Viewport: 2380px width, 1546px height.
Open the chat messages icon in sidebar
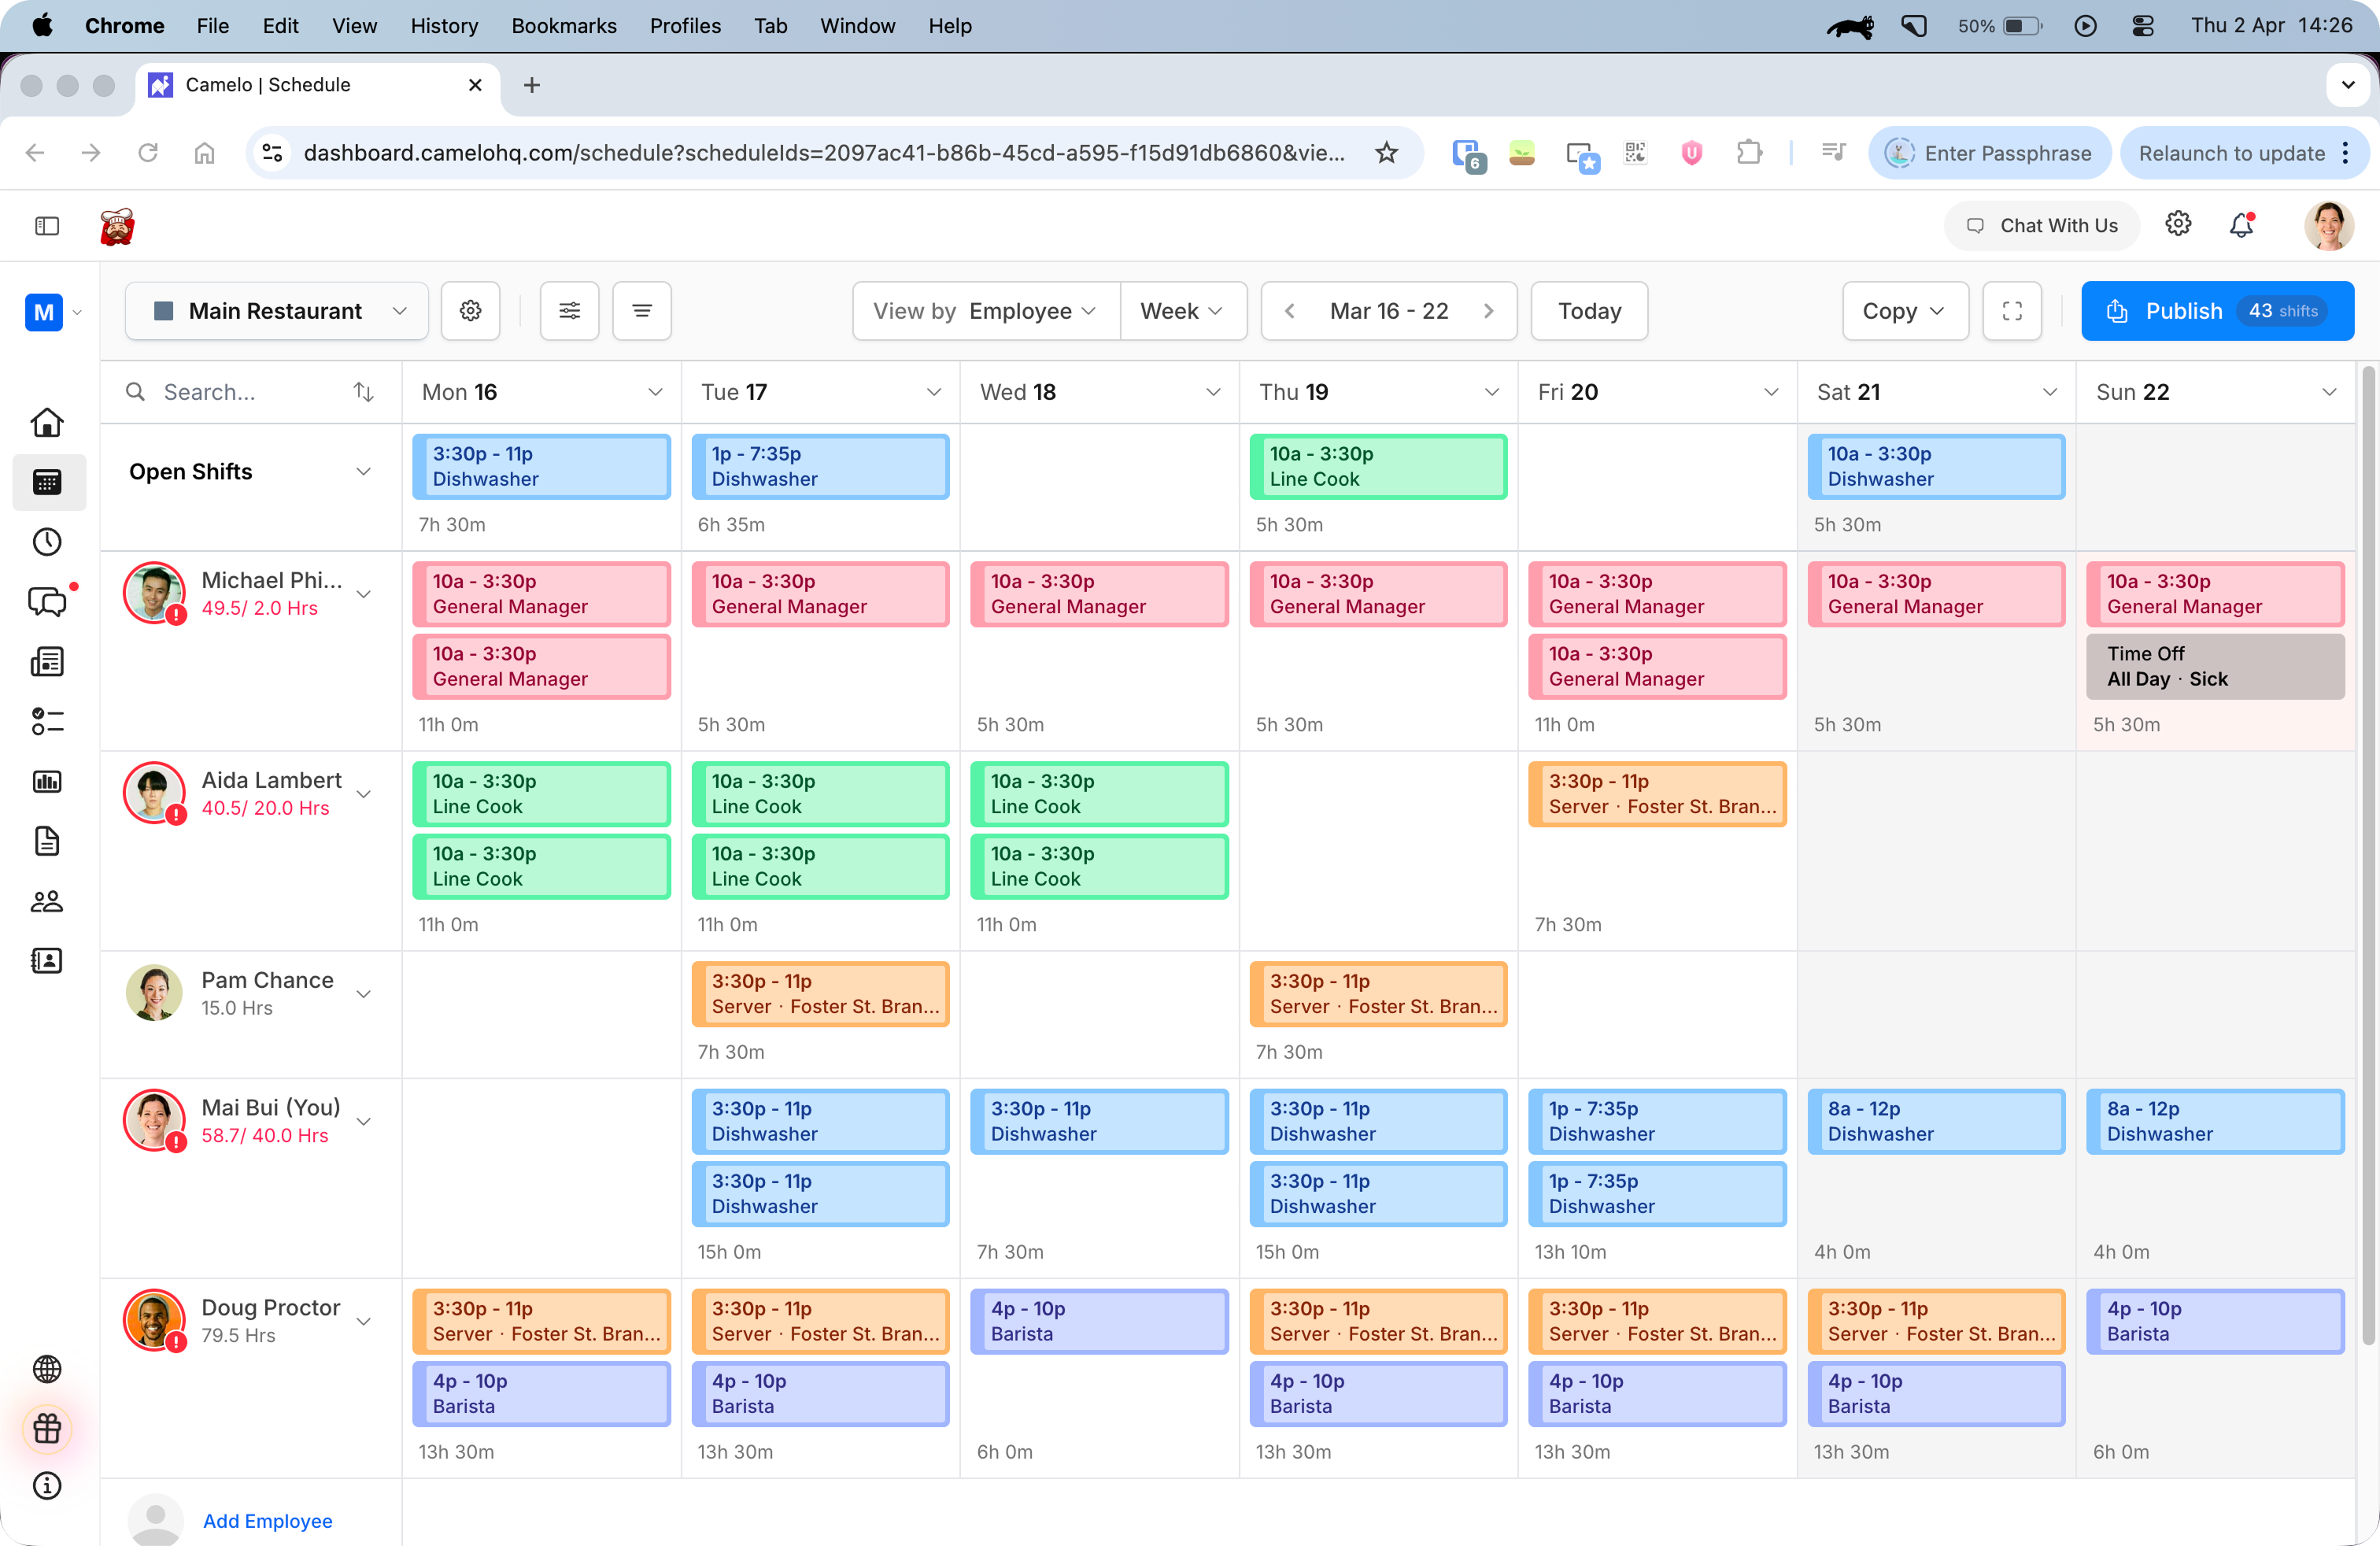pos(47,601)
